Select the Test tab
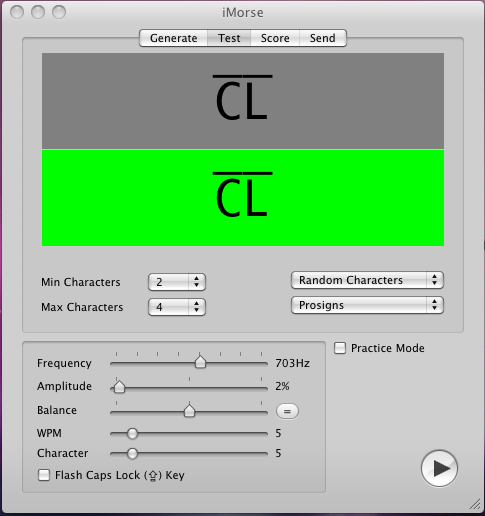485x516 pixels. click(x=229, y=38)
